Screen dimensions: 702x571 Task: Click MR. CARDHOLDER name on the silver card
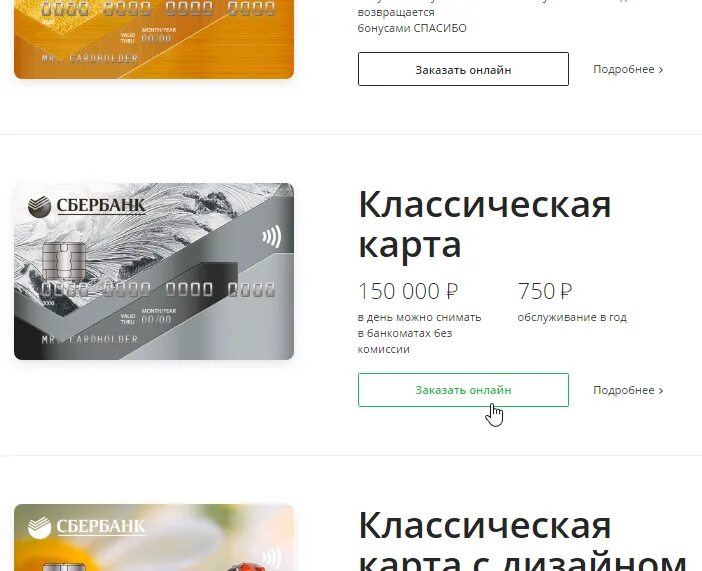[x=90, y=339]
